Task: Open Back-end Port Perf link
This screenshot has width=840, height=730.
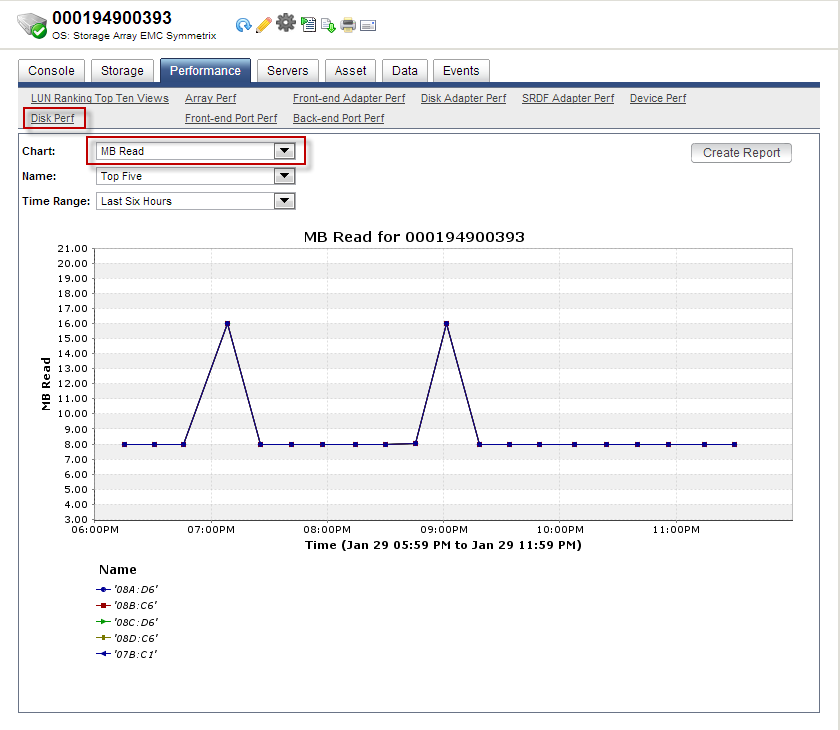Action: [339, 118]
